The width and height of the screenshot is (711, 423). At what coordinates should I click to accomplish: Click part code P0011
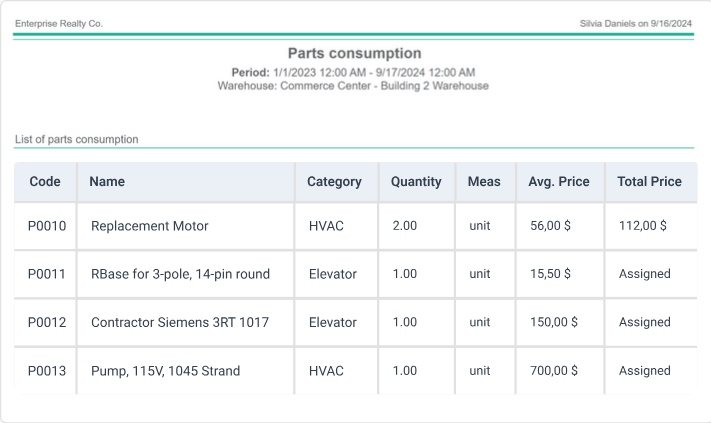point(47,274)
